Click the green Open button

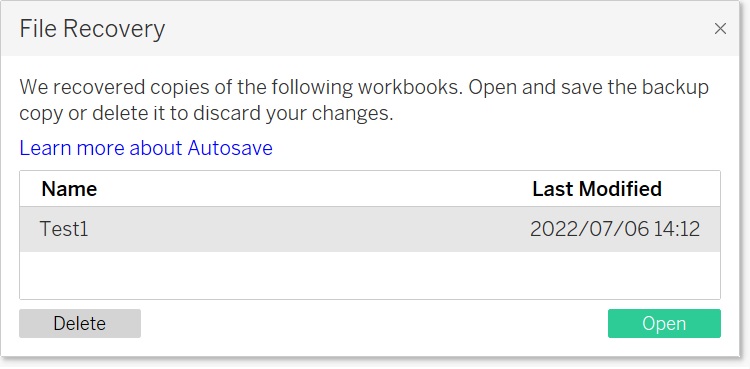[664, 324]
